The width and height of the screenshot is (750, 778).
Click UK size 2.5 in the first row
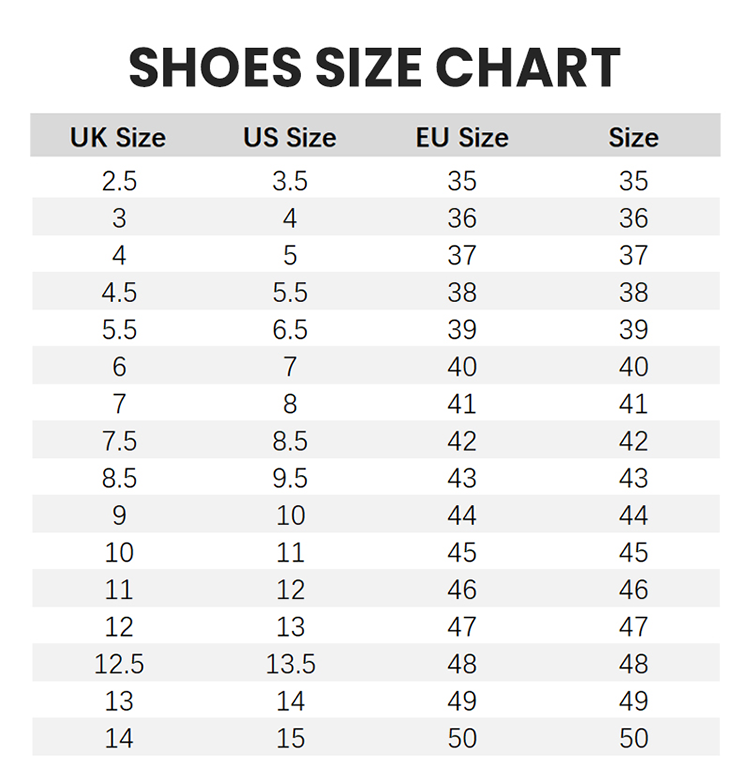(x=119, y=181)
